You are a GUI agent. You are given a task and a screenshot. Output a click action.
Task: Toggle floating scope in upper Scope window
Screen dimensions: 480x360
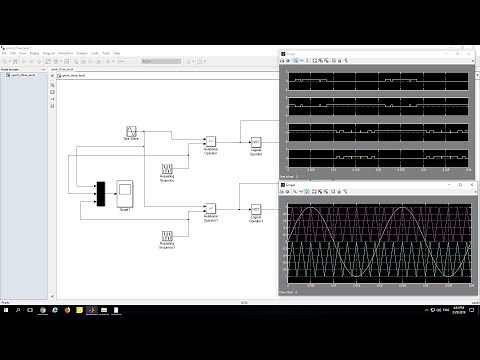coord(334,60)
